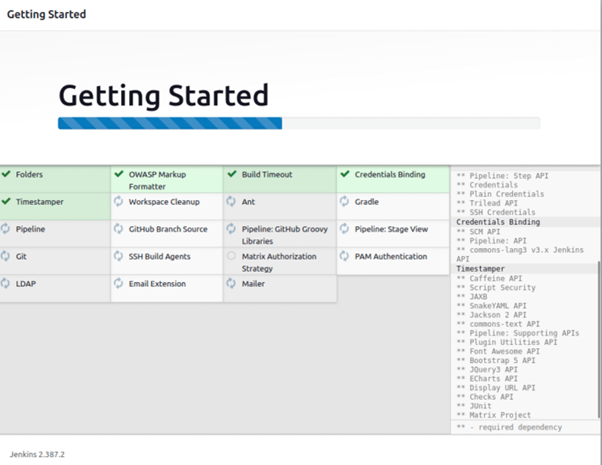Image resolution: width=602 pixels, height=465 pixels.
Task: Click the checkmark beside Build Timeout
Action: coord(232,174)
